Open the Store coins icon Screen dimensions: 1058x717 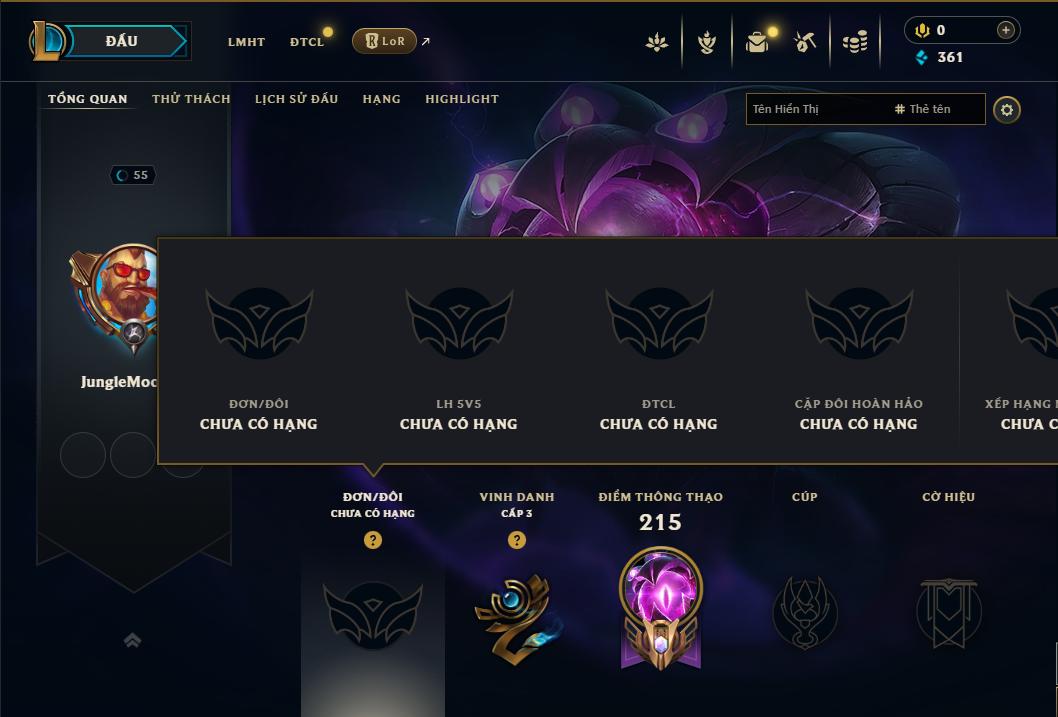click(x=855, y=42)
